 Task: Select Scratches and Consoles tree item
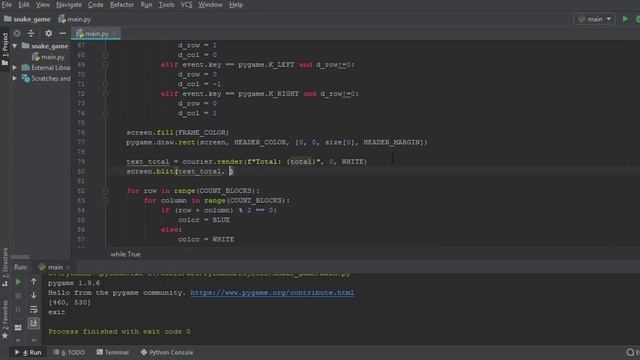pyautogui.click(x=46, y=78)
